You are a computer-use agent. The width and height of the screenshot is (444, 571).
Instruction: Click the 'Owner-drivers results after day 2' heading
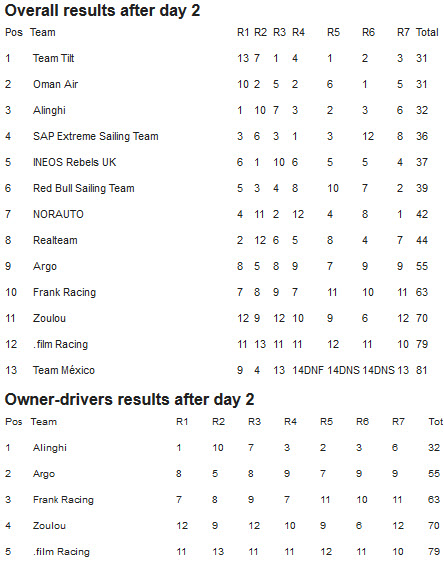(x=129, y=399)
